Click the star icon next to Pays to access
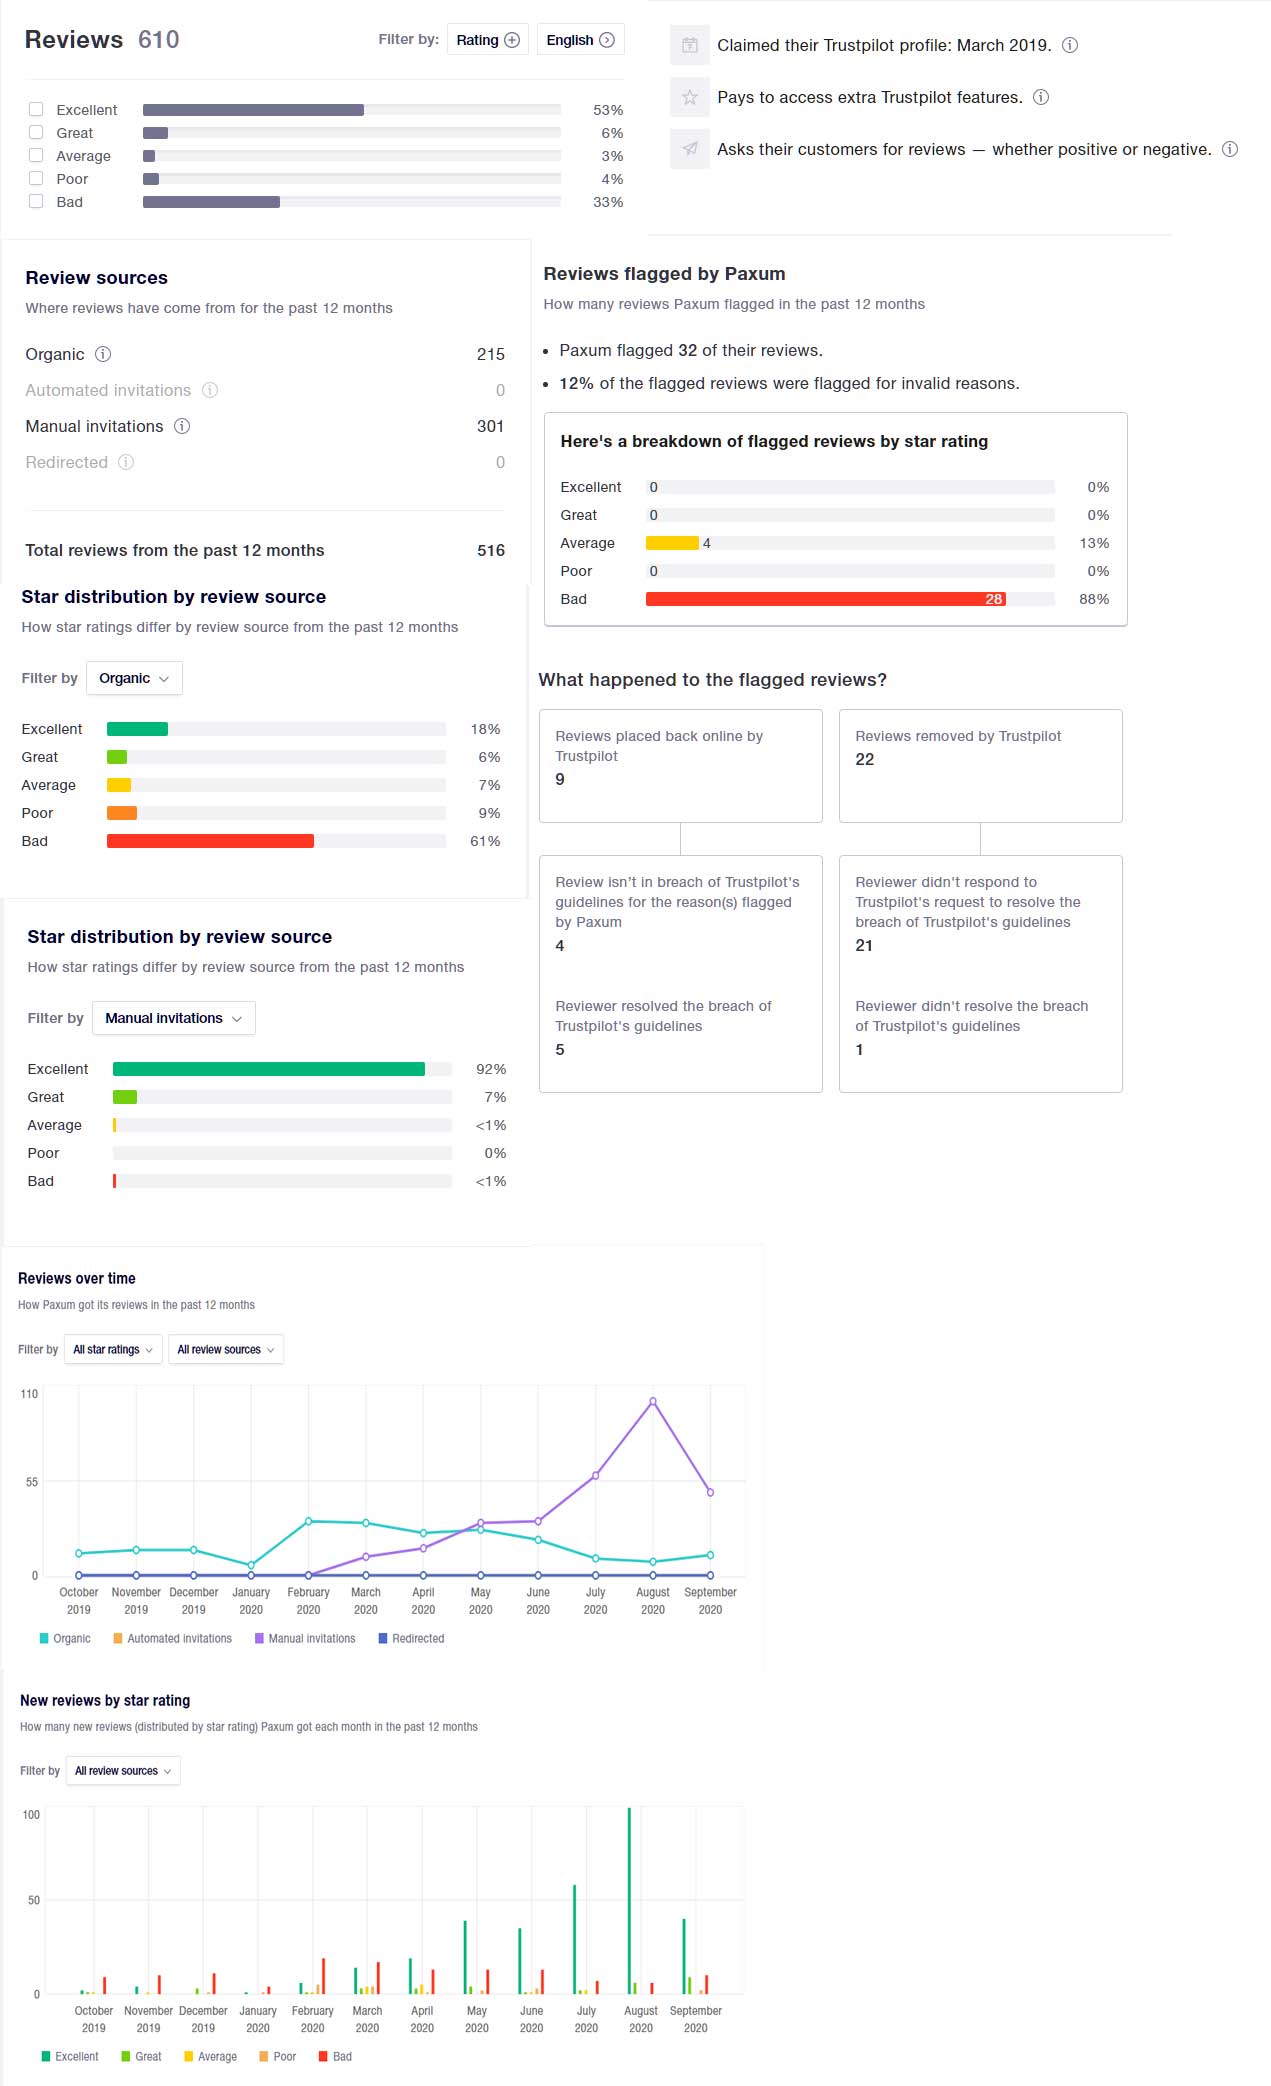1271x2086 pixels. 690,97
